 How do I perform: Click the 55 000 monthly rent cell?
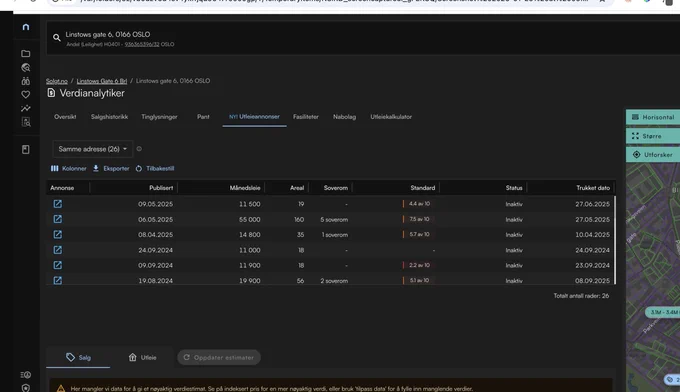(250, 219)
